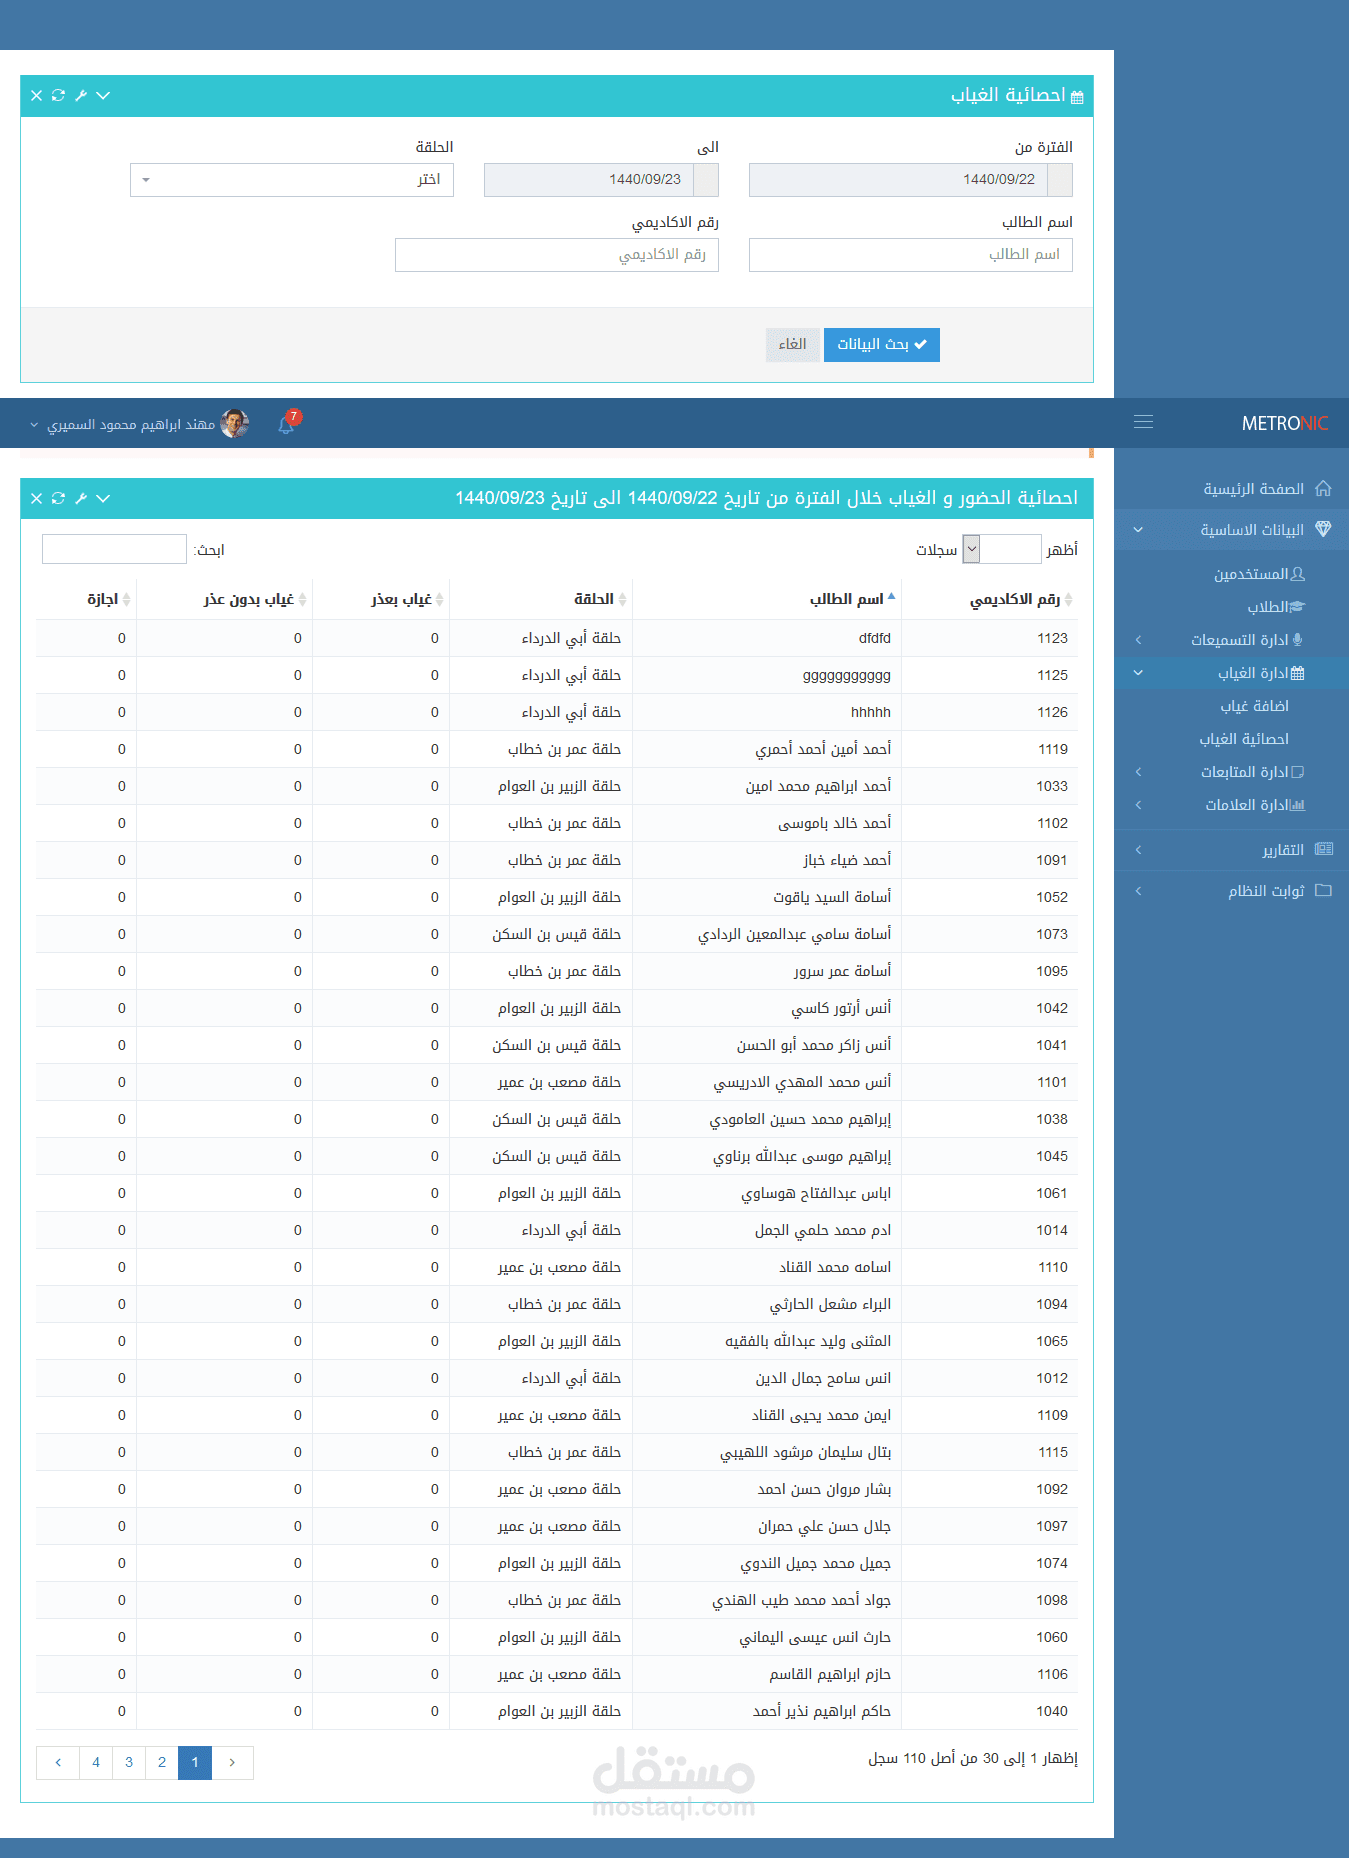Viewport: 1349px width, 1858px height.
Task: Collapse the attendance results panel chevron
Action: [x=103, y=498]
